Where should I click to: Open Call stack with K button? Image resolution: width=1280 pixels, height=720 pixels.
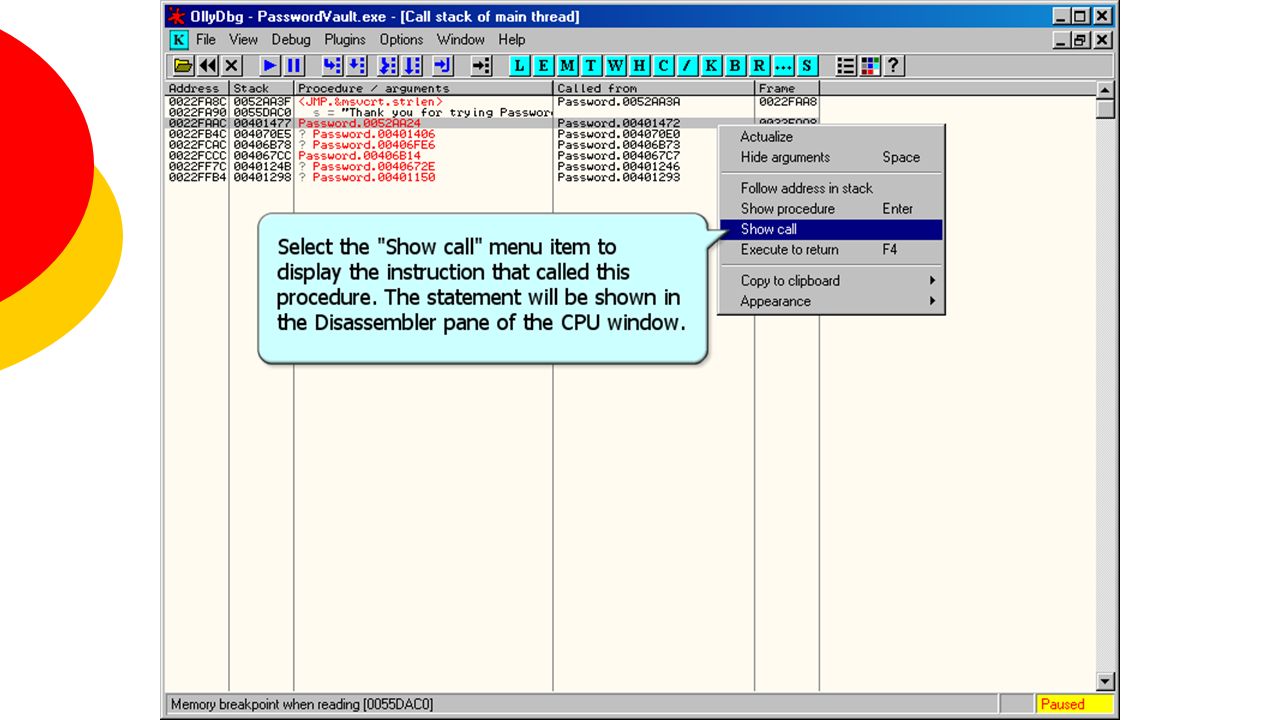pyautogui.click(x=712, y=66)
